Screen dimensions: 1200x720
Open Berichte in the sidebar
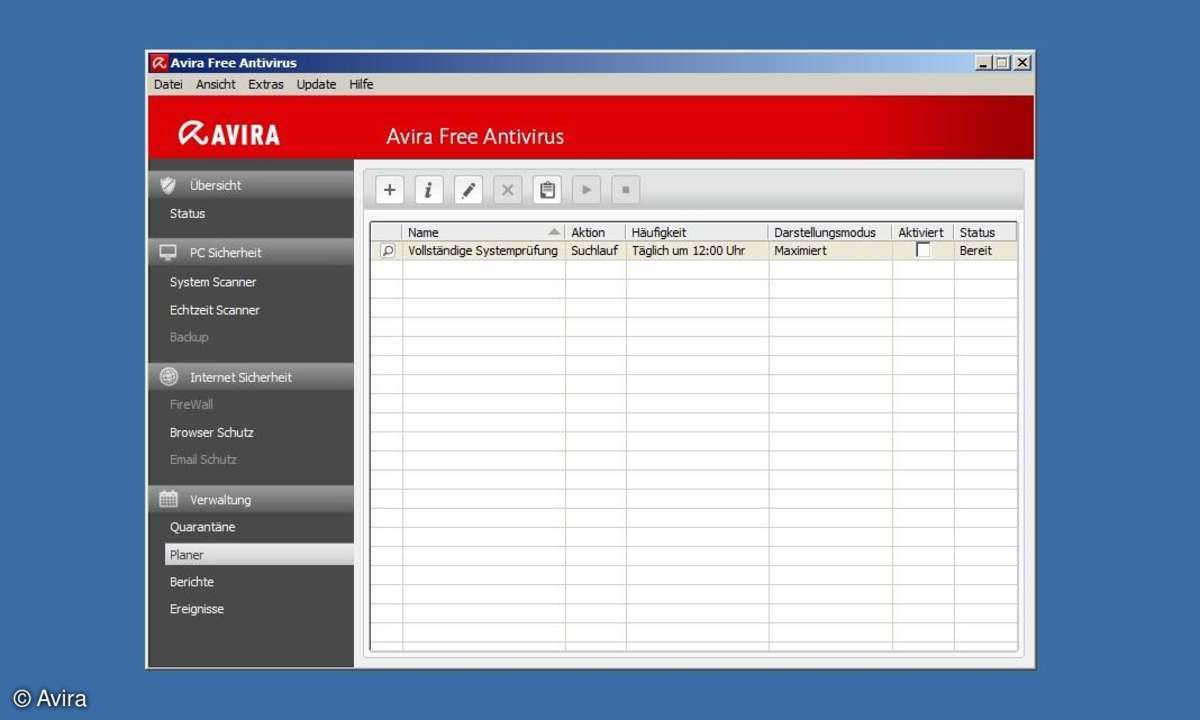click(x=191, y=582)
